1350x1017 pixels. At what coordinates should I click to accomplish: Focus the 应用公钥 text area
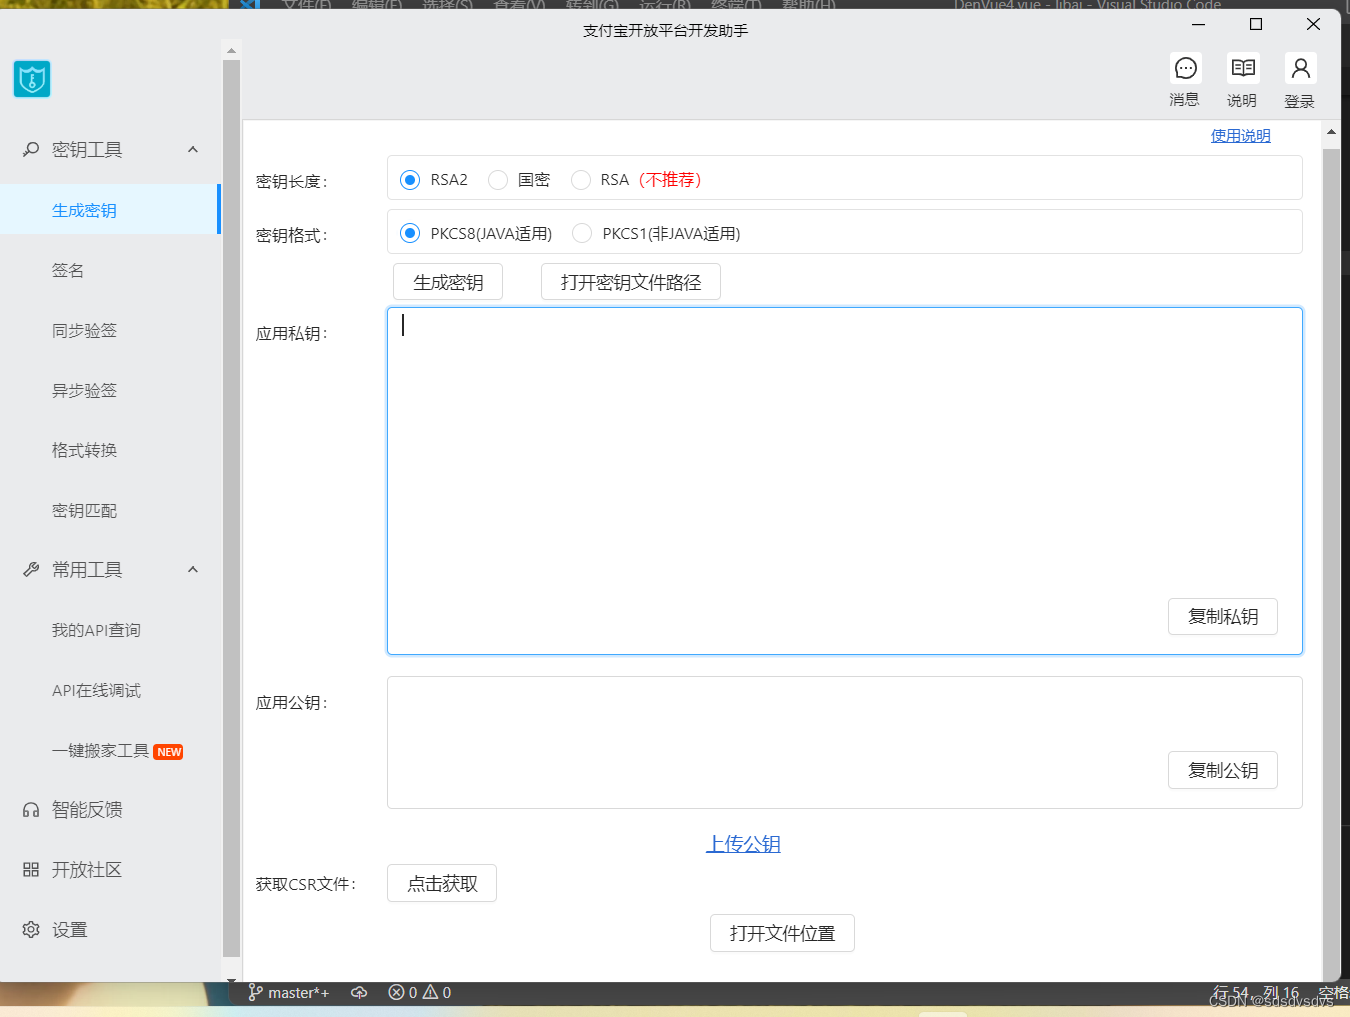click(845, 742)
